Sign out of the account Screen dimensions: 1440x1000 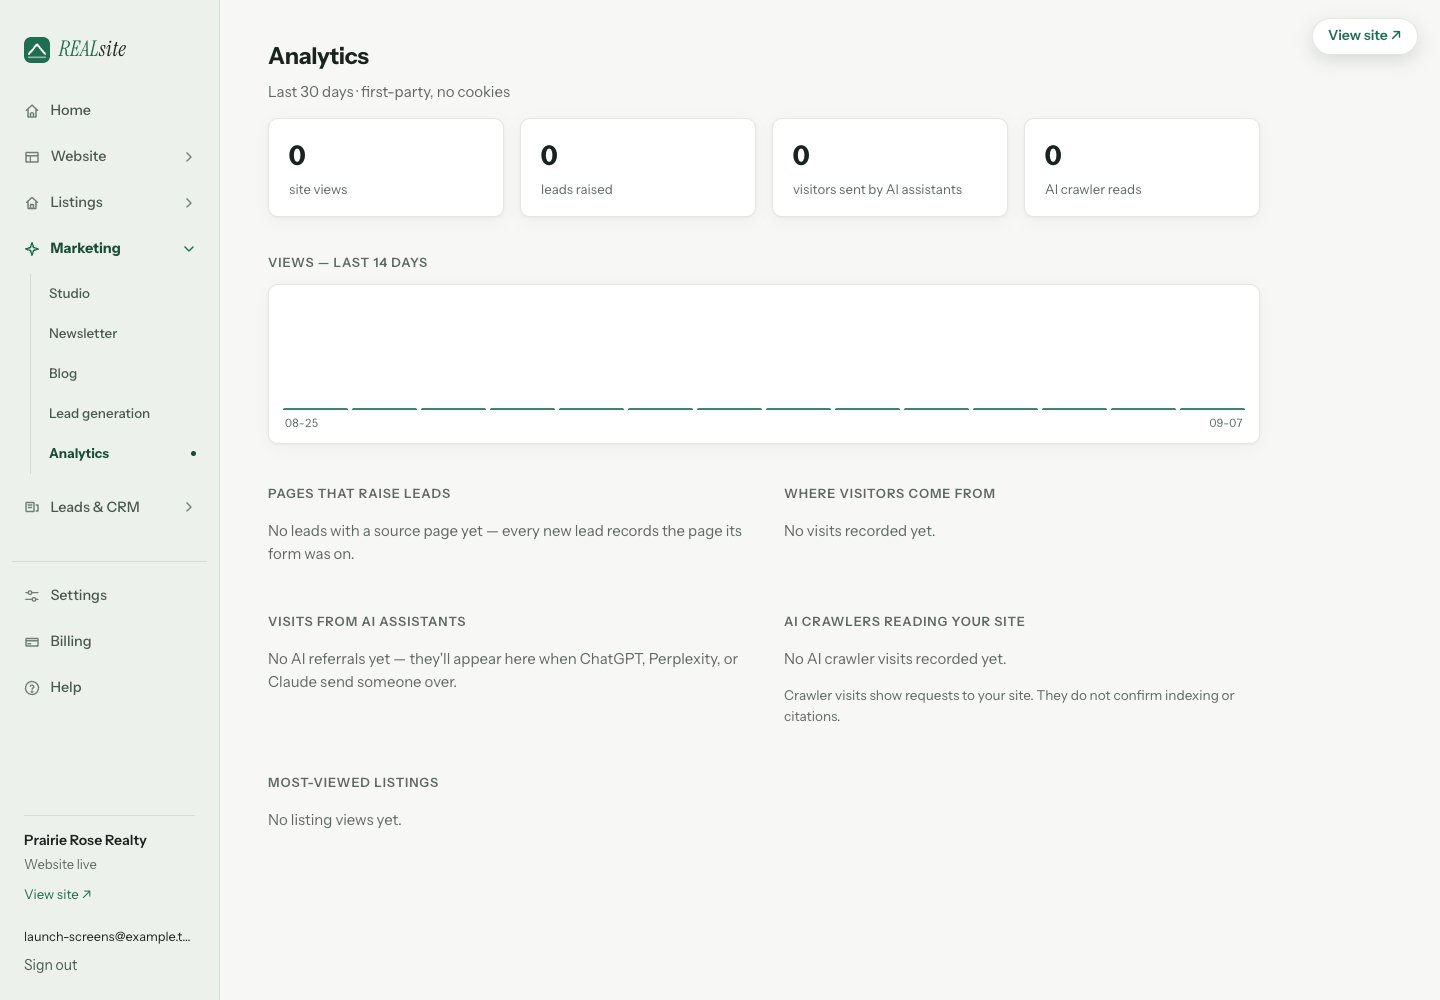point(51,965)
